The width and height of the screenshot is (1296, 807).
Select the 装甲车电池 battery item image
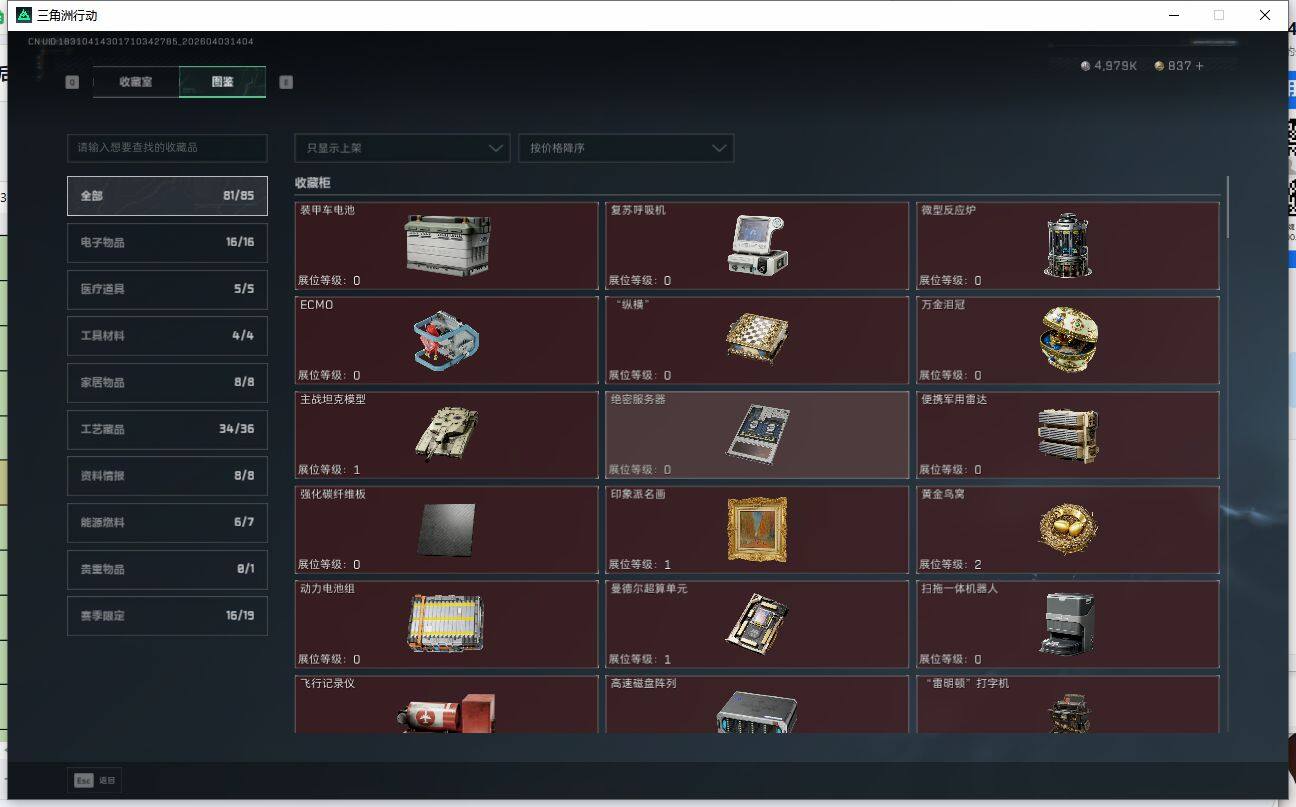click(x=447, y=244)
